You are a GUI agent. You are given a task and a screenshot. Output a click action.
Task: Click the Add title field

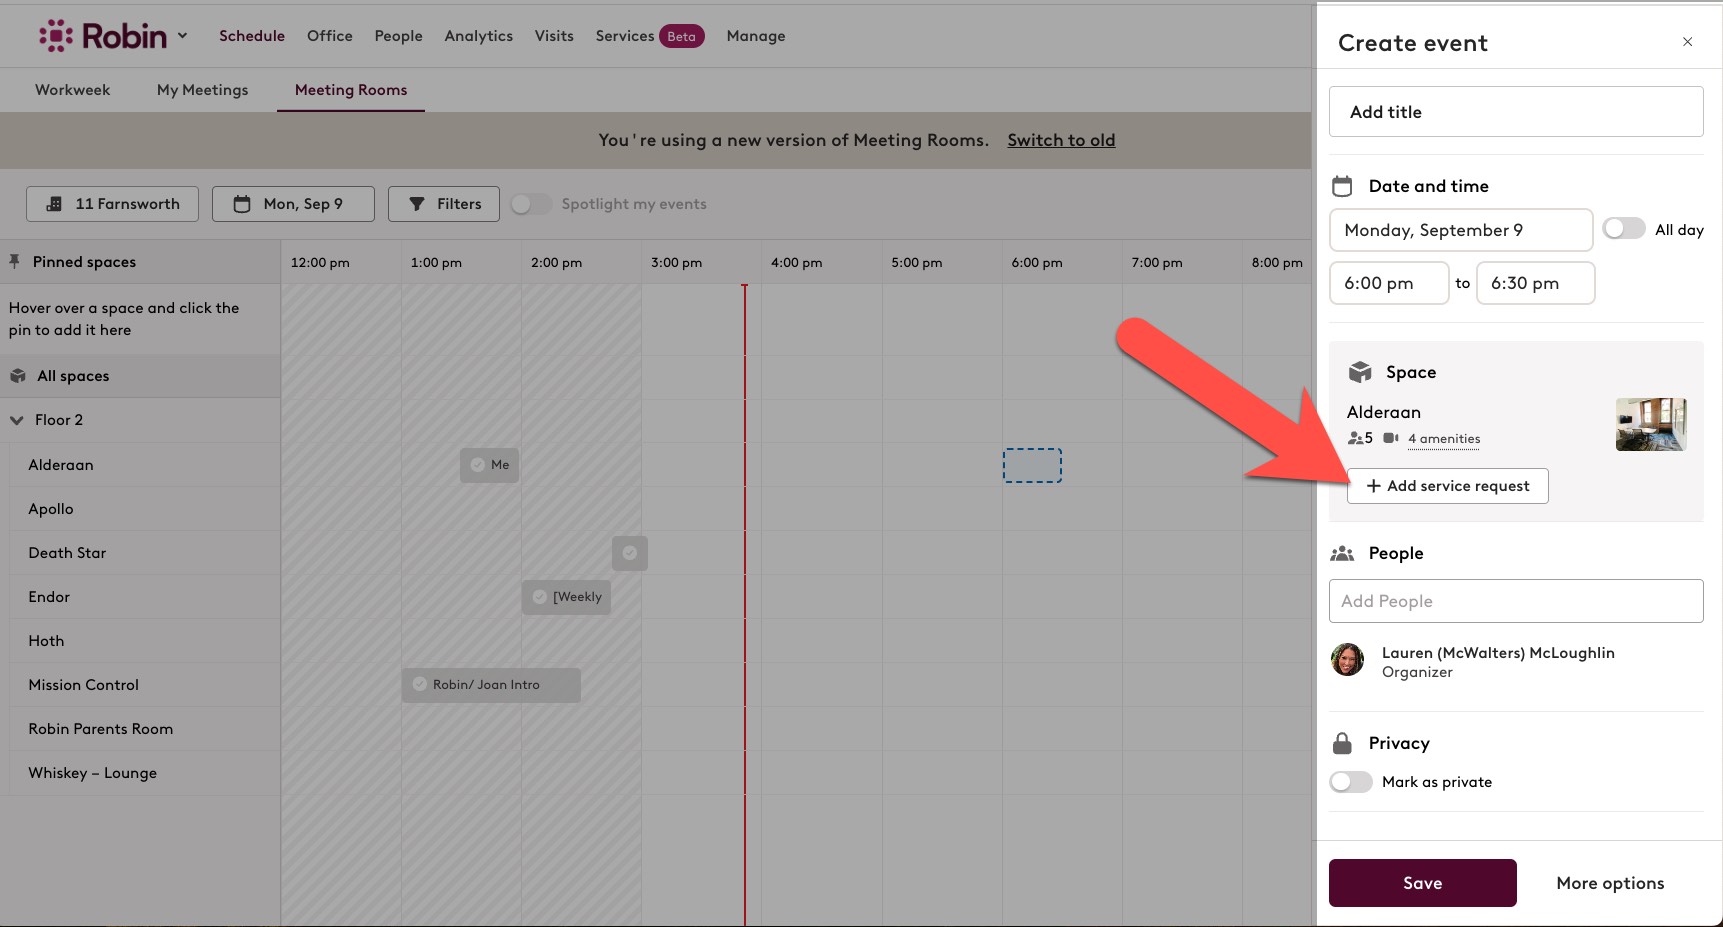[1516, 112]
